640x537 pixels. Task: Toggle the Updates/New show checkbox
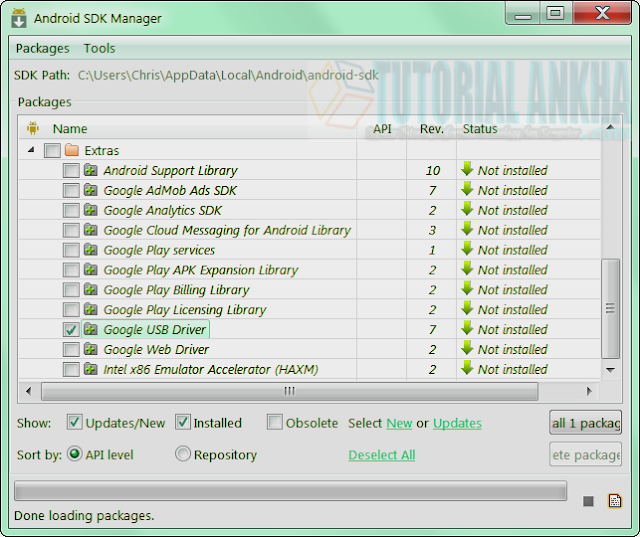(x=74, y=422)
